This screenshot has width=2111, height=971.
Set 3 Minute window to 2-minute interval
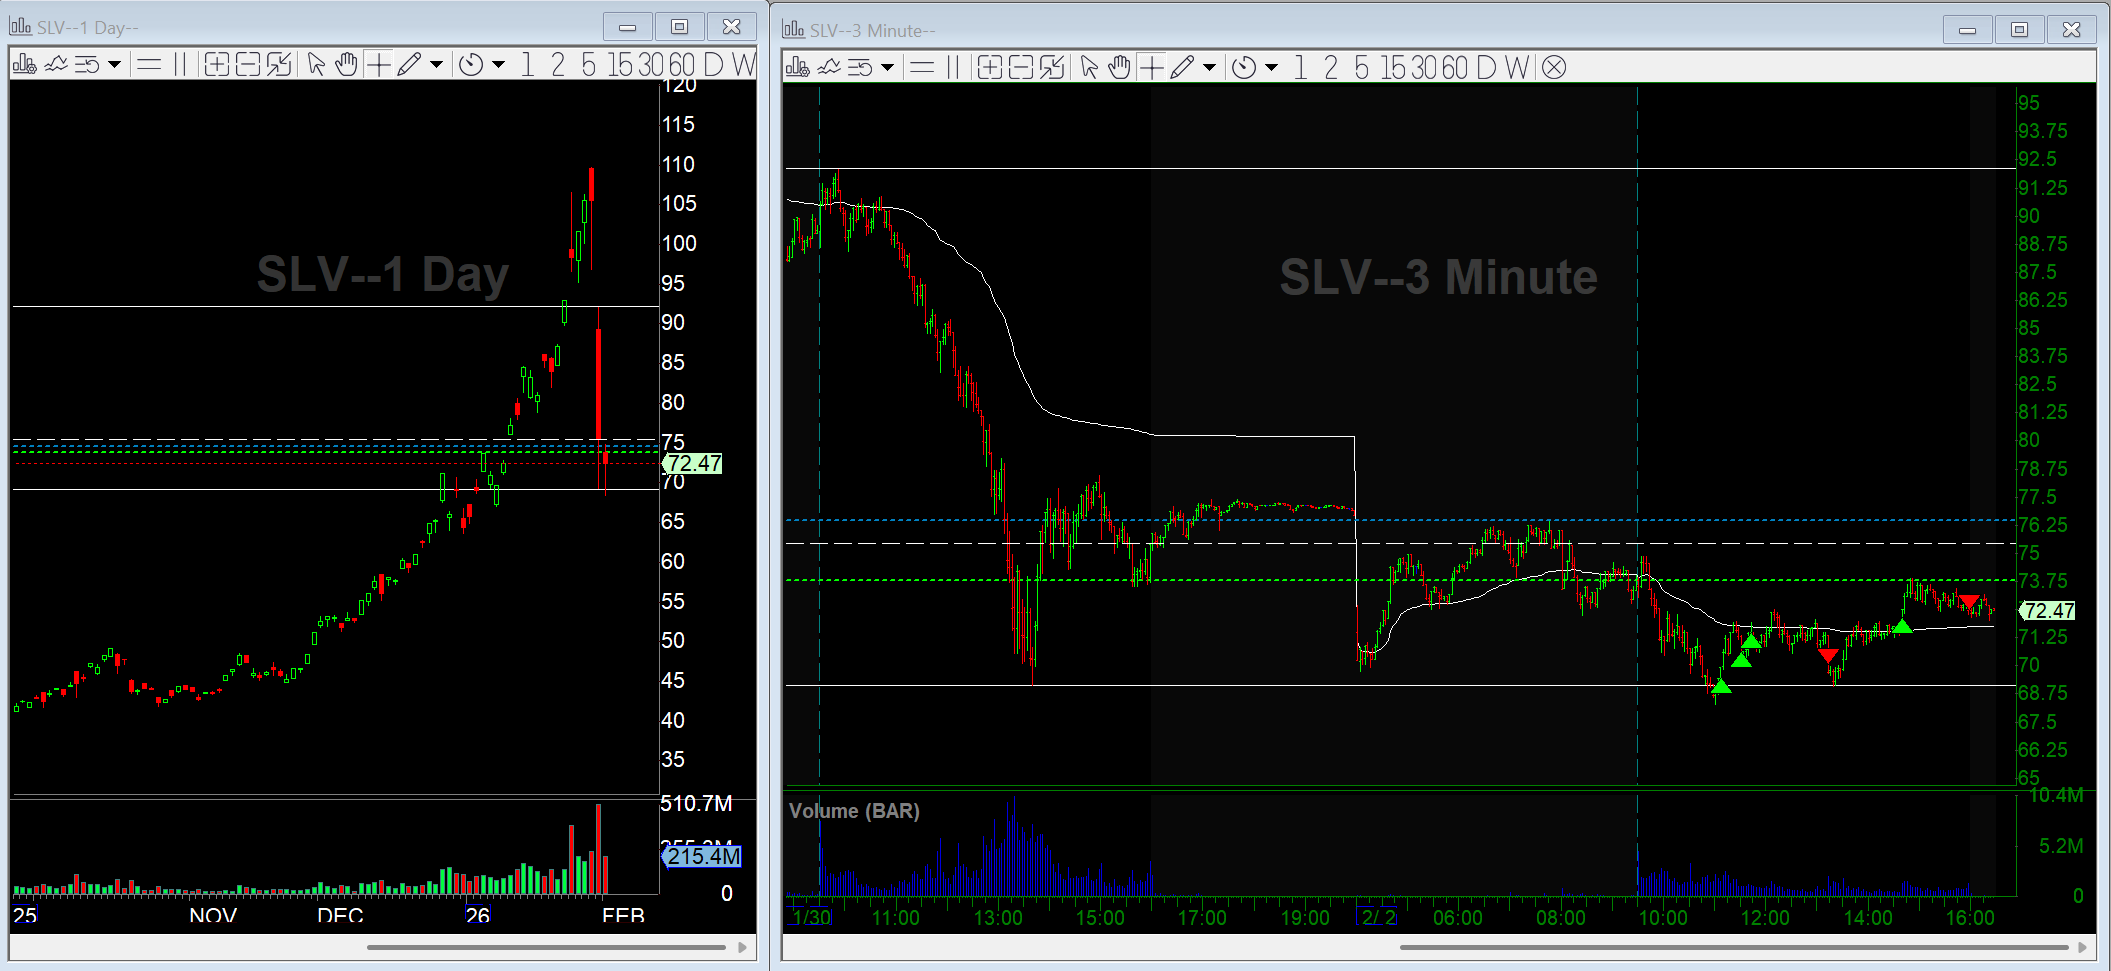tap(1330, 68)
